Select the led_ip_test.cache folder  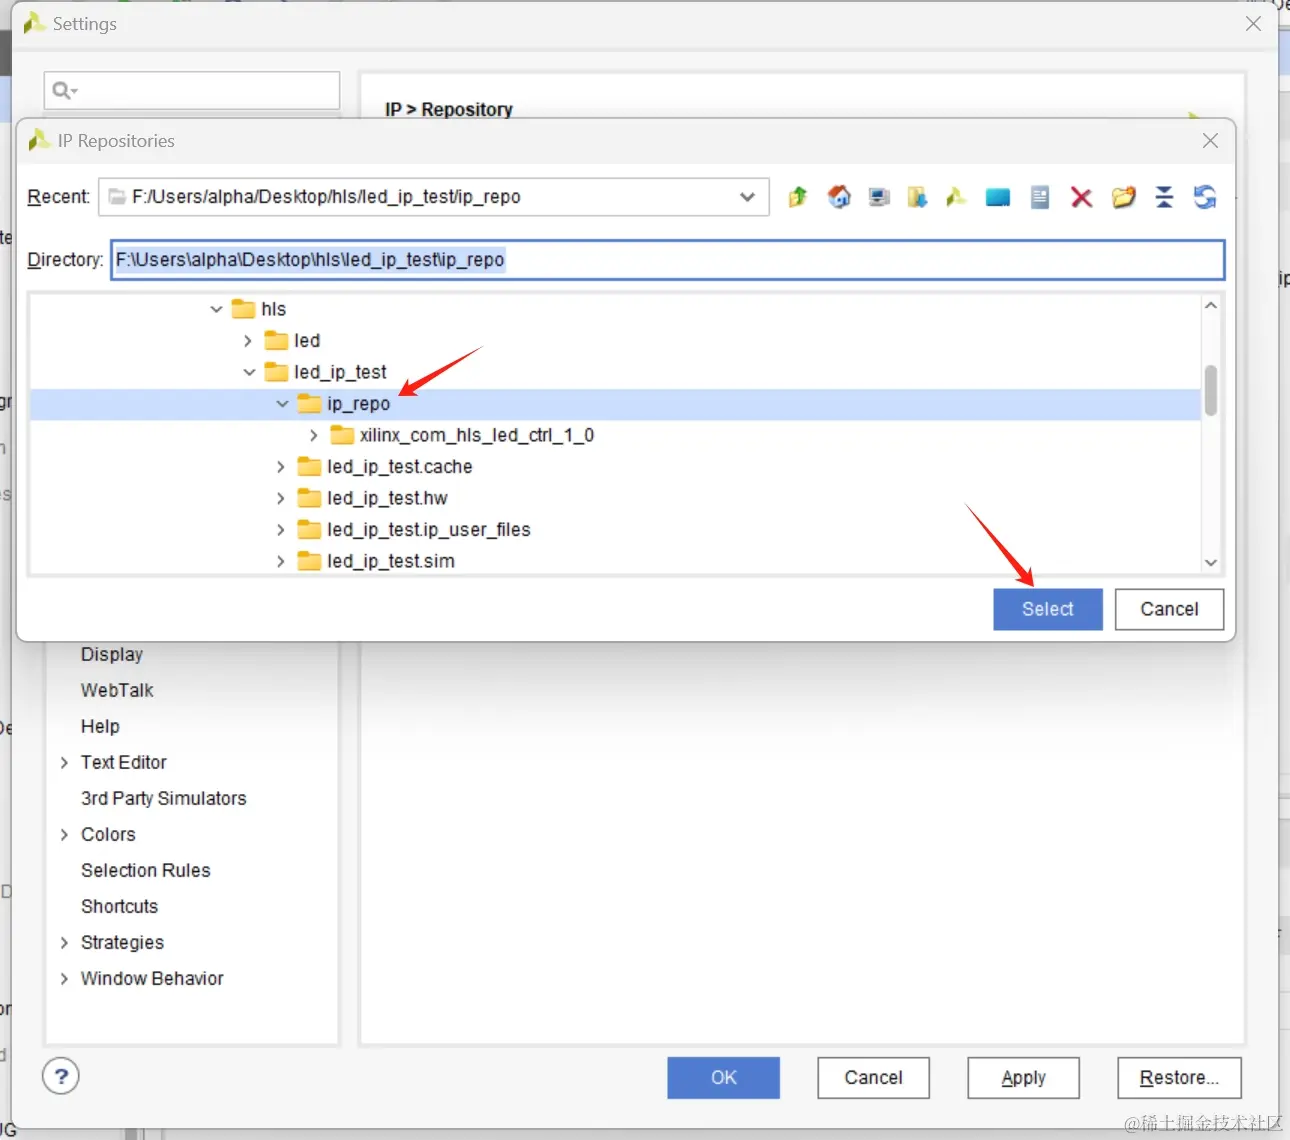point(385,467)
